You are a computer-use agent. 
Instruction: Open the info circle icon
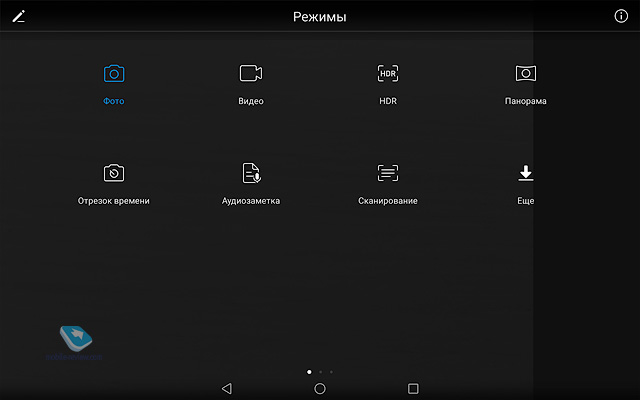coord(621,17)
